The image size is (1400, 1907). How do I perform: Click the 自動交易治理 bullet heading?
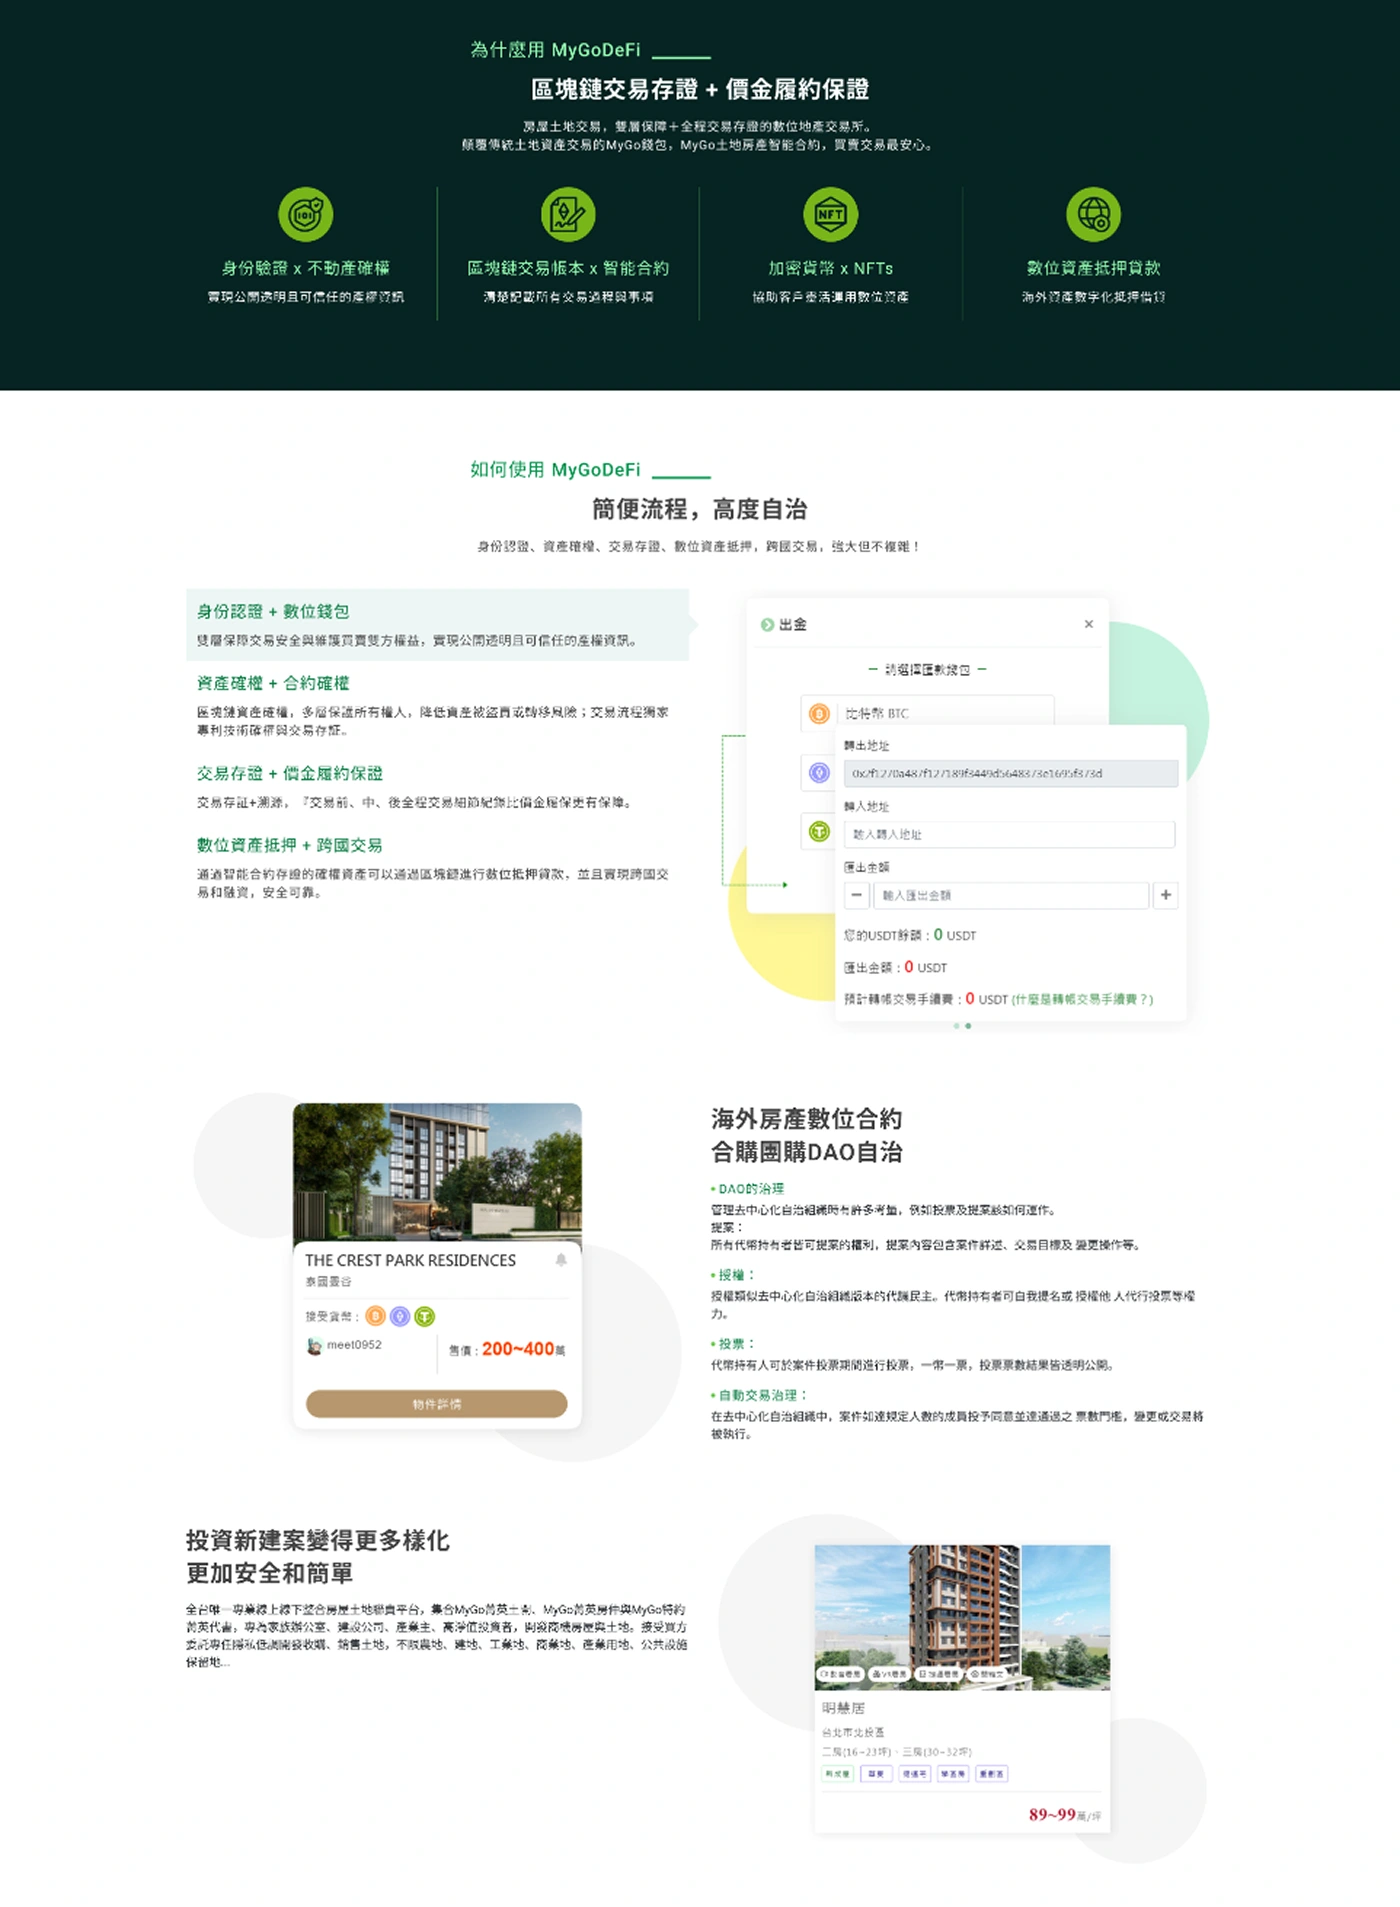click(x=763, y=1395)
